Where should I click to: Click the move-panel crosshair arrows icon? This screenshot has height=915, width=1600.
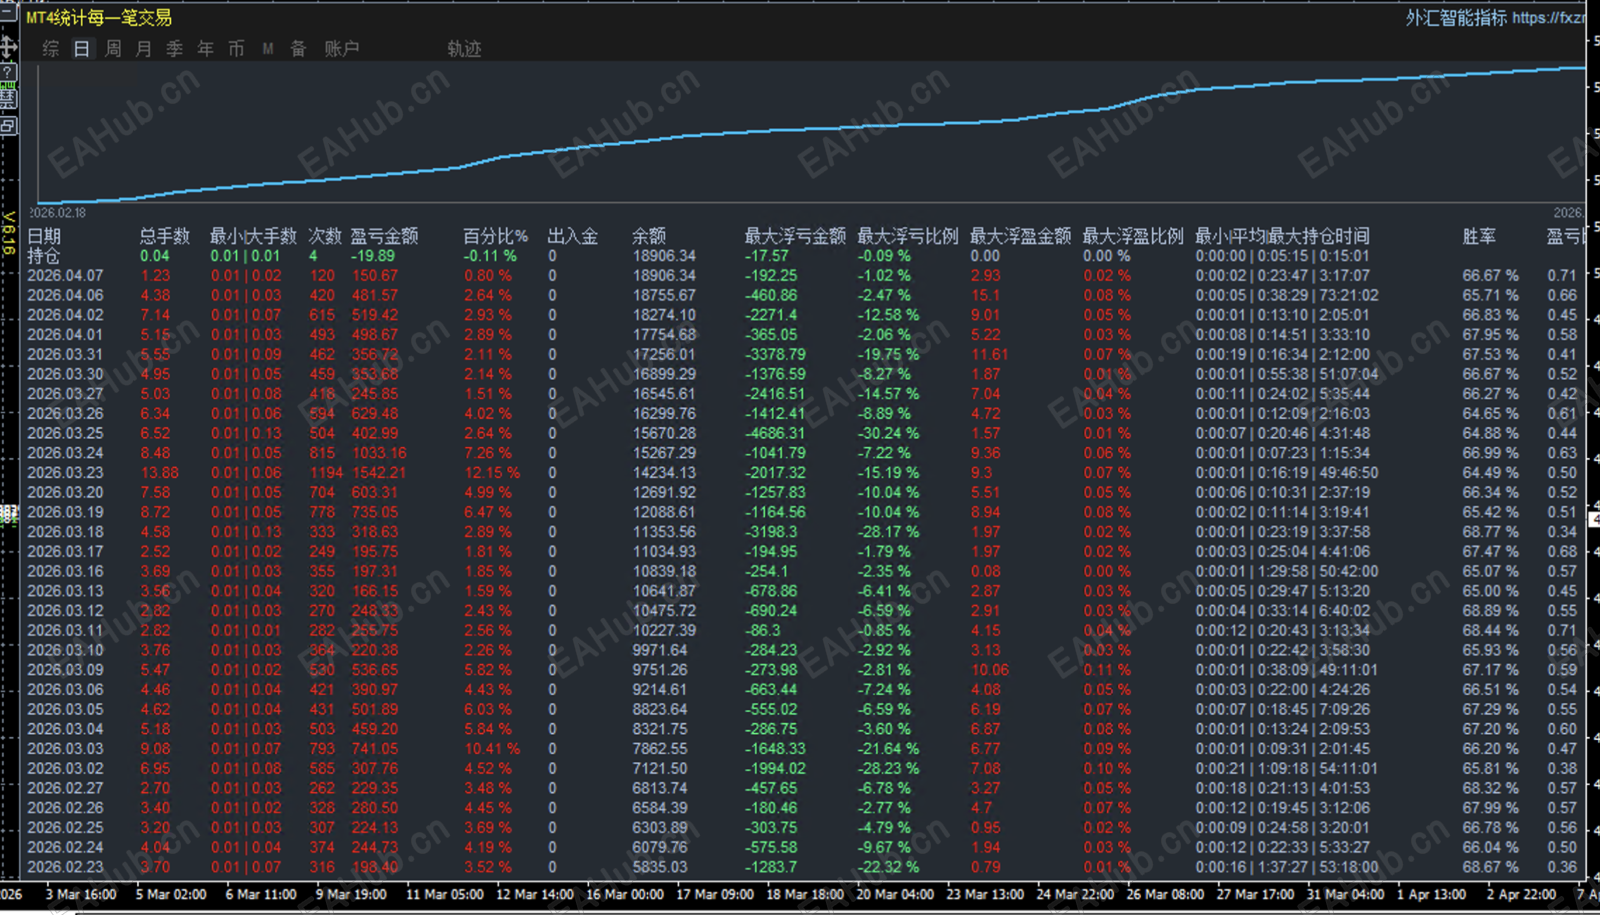coord(8,47)
